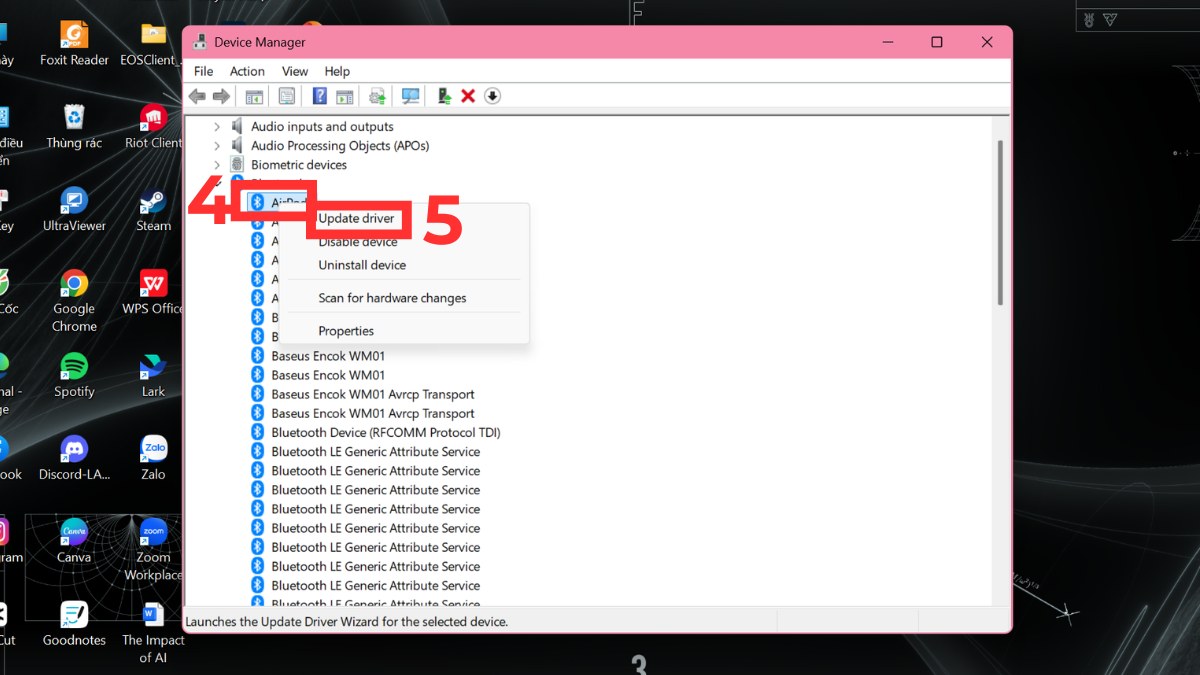Click the status bar text about Update Driver Wizard
This screenshot has width=1200, height=675.
pos(347,621)
